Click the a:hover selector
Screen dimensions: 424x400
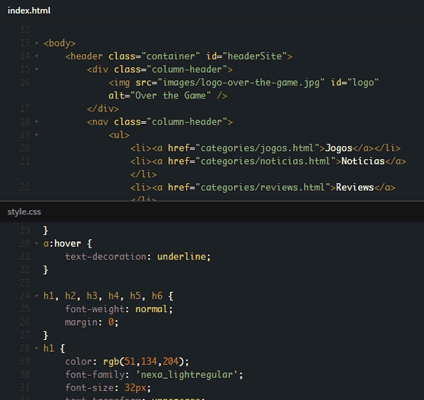[x=62, y=244]
